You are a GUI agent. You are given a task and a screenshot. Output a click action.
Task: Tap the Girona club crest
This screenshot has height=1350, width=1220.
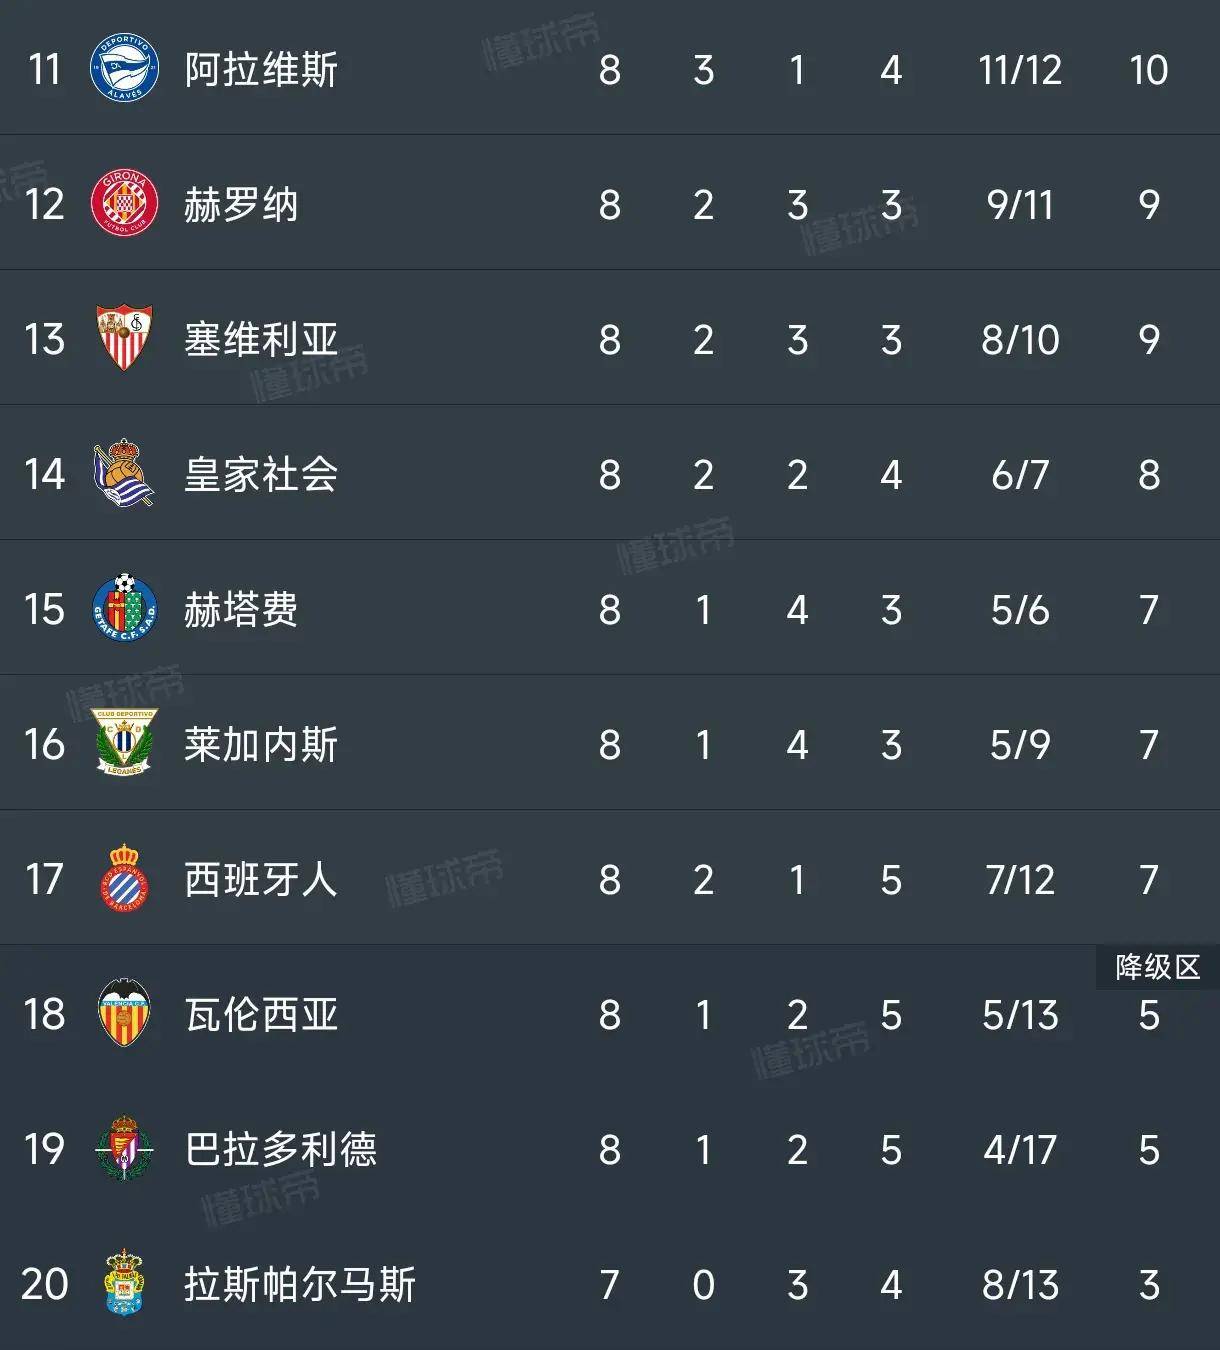pyautogui.click(x=124, y=204)
